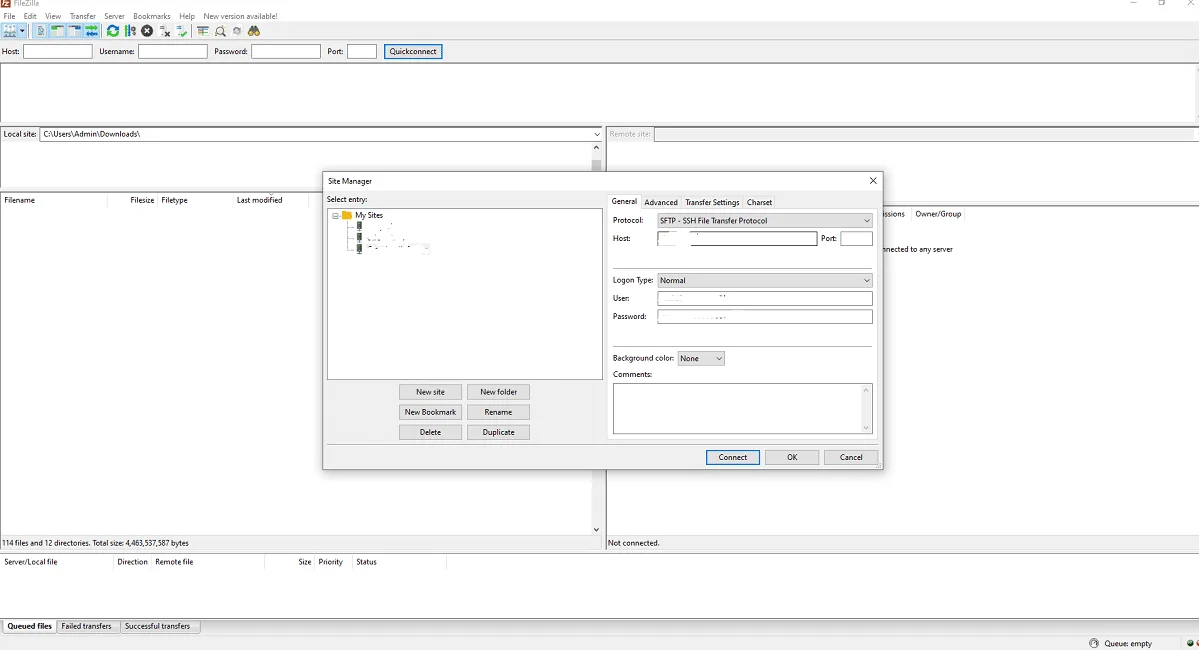Open the Transfer menu
The height and width of the screenshot is (650, 1199).
(x=83, y=15)
